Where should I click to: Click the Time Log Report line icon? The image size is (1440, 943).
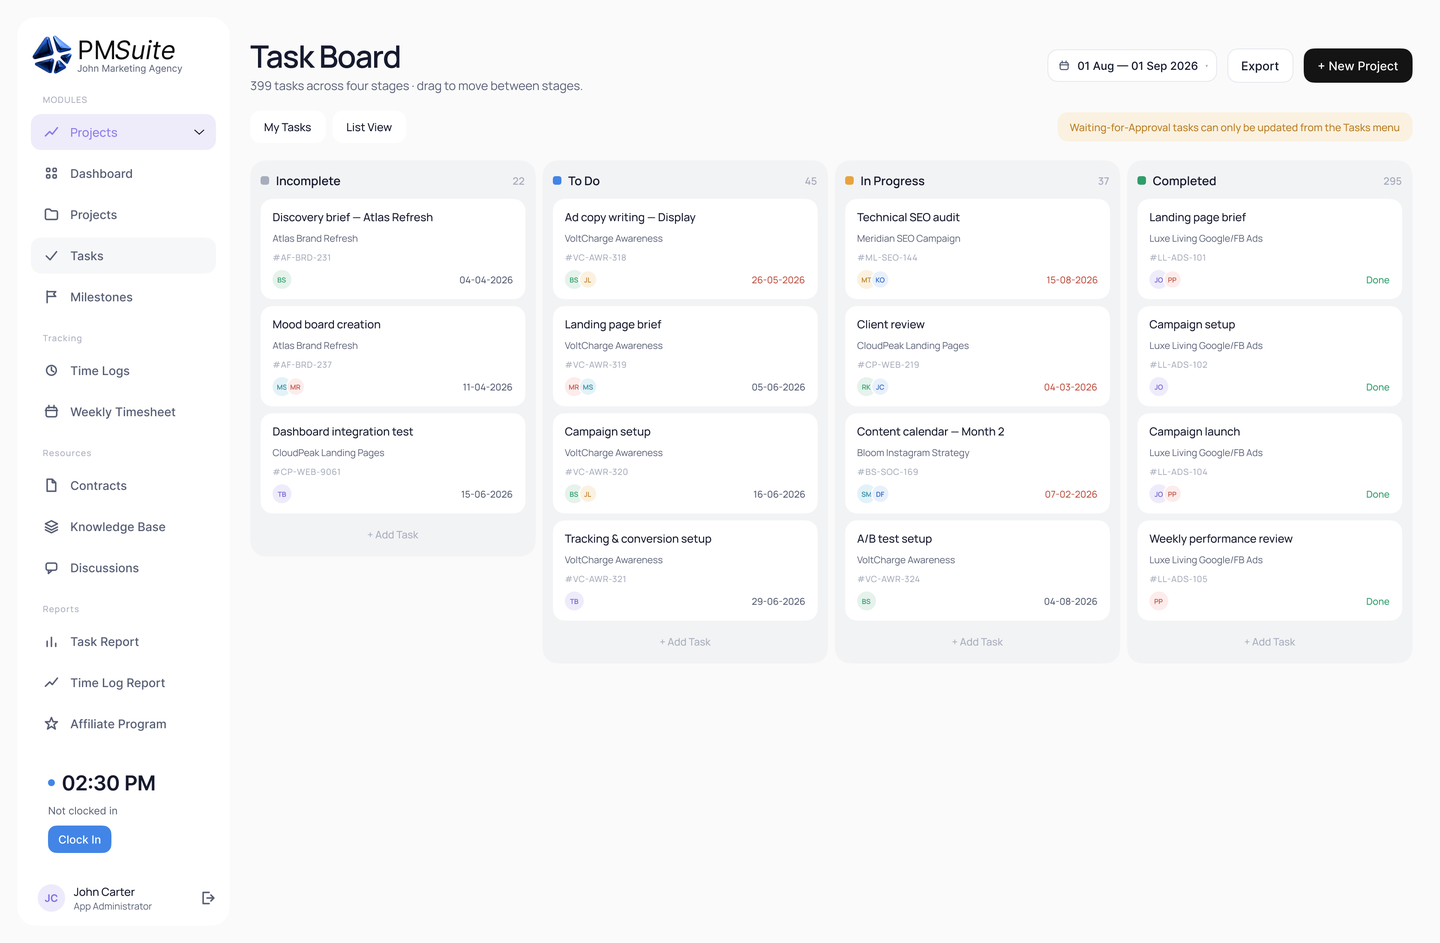51,682
